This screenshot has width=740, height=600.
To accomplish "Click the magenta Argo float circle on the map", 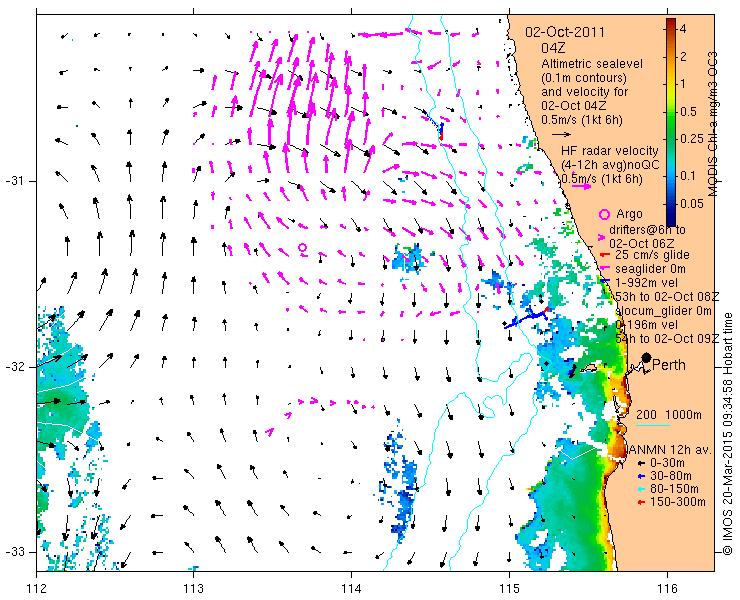I will pyautogui.click(x=303, y=247).
